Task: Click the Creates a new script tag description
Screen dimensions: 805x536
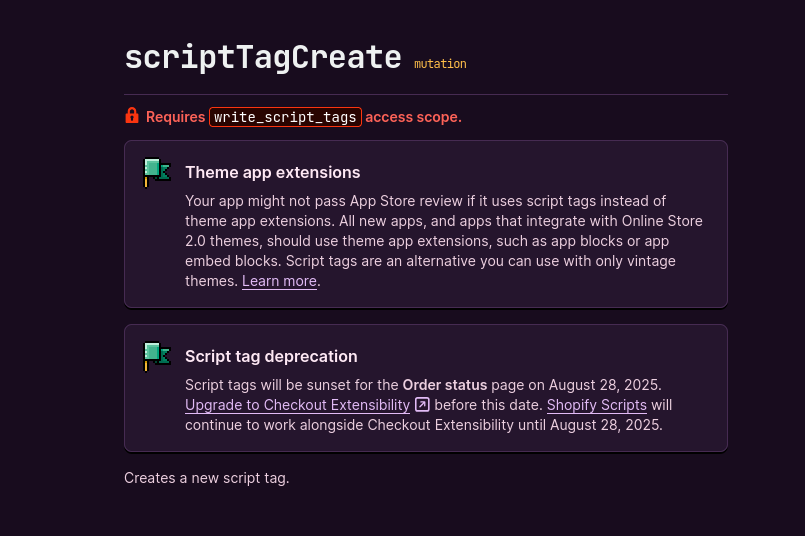Action: coord(206,478)
